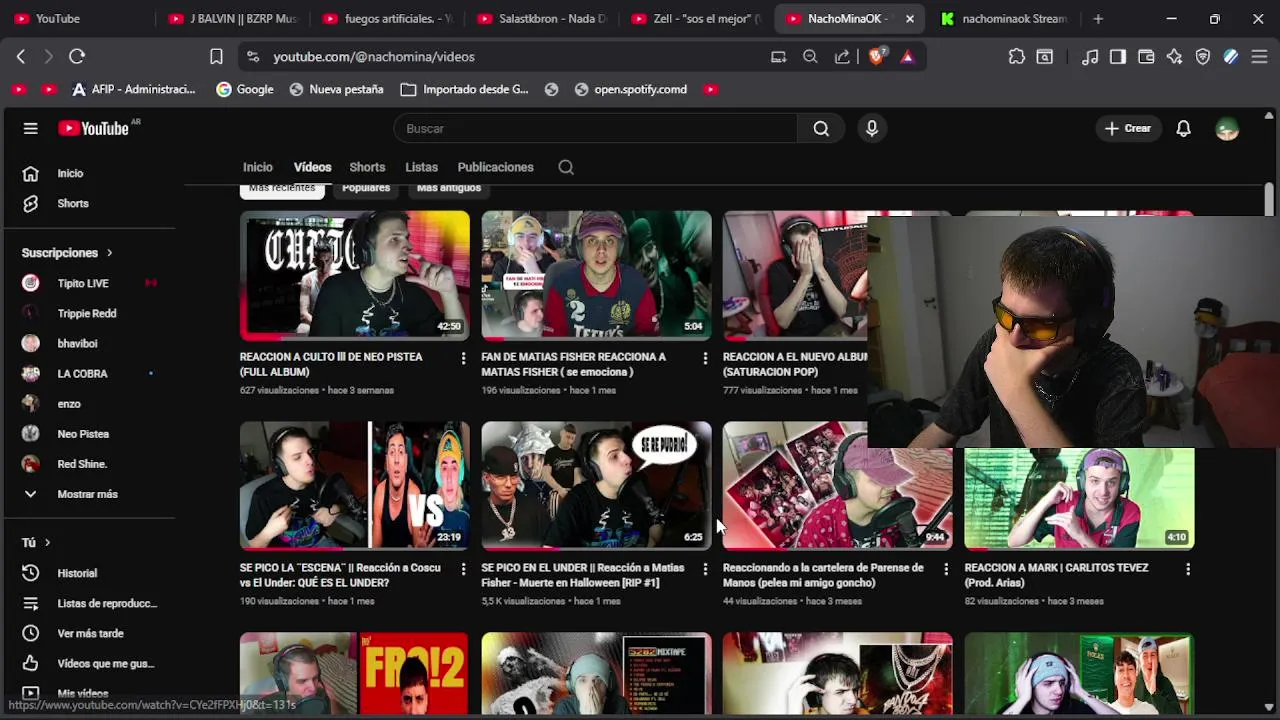Open options for Parense de Manos video
The width and height of the screenshot is (1280, 720).
click(x=946, y=569)
